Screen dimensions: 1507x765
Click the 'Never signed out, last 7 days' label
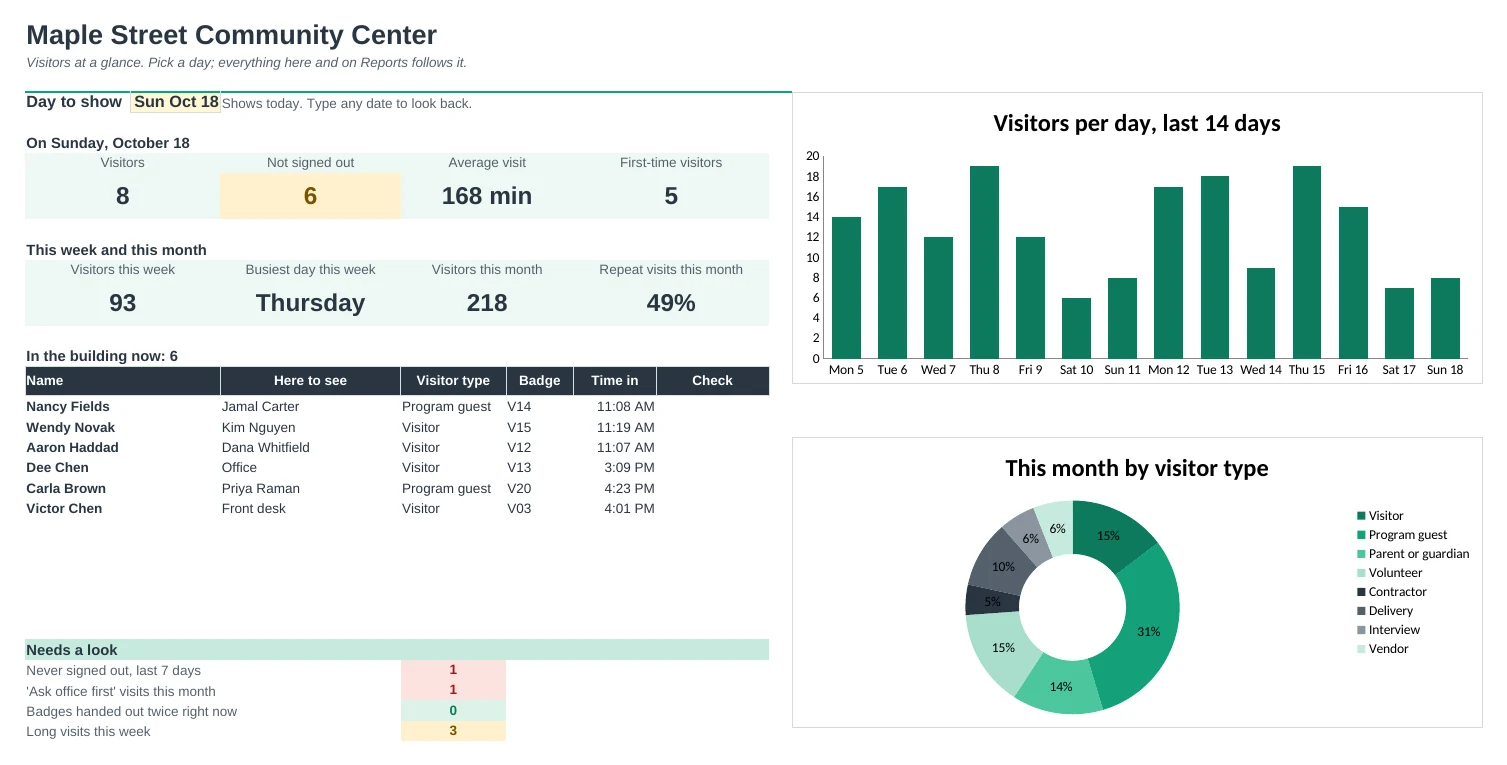tap(113, 670)
